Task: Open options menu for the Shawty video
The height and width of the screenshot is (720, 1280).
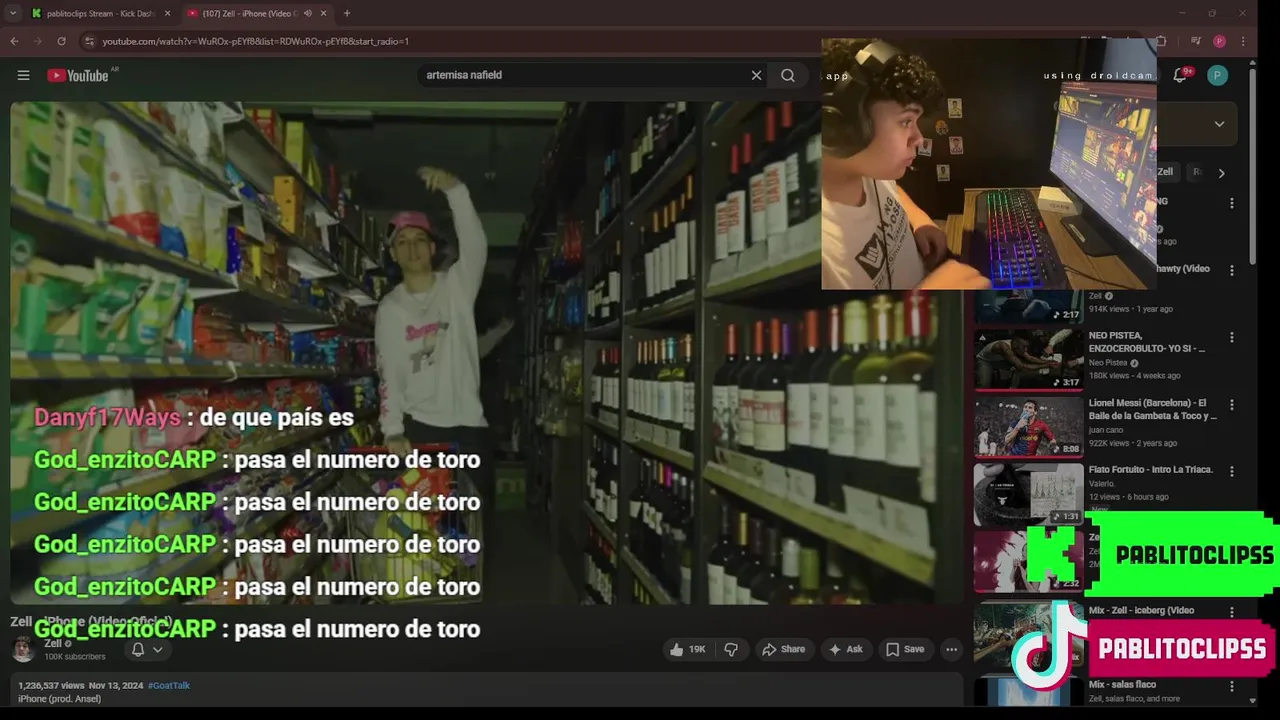Action: pos(1232,270)
